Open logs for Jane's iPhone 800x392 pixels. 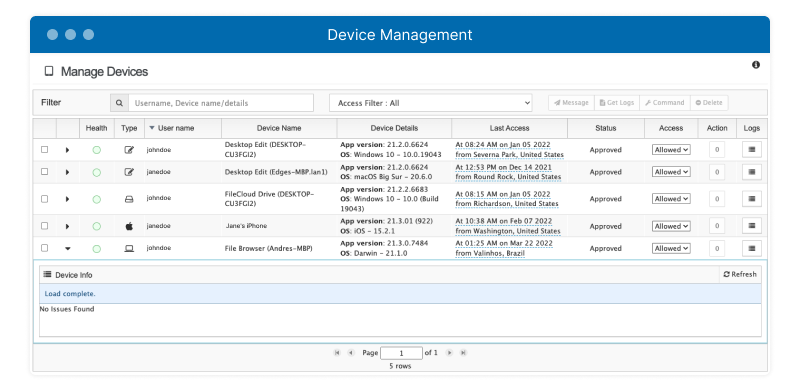coord(752,226)
